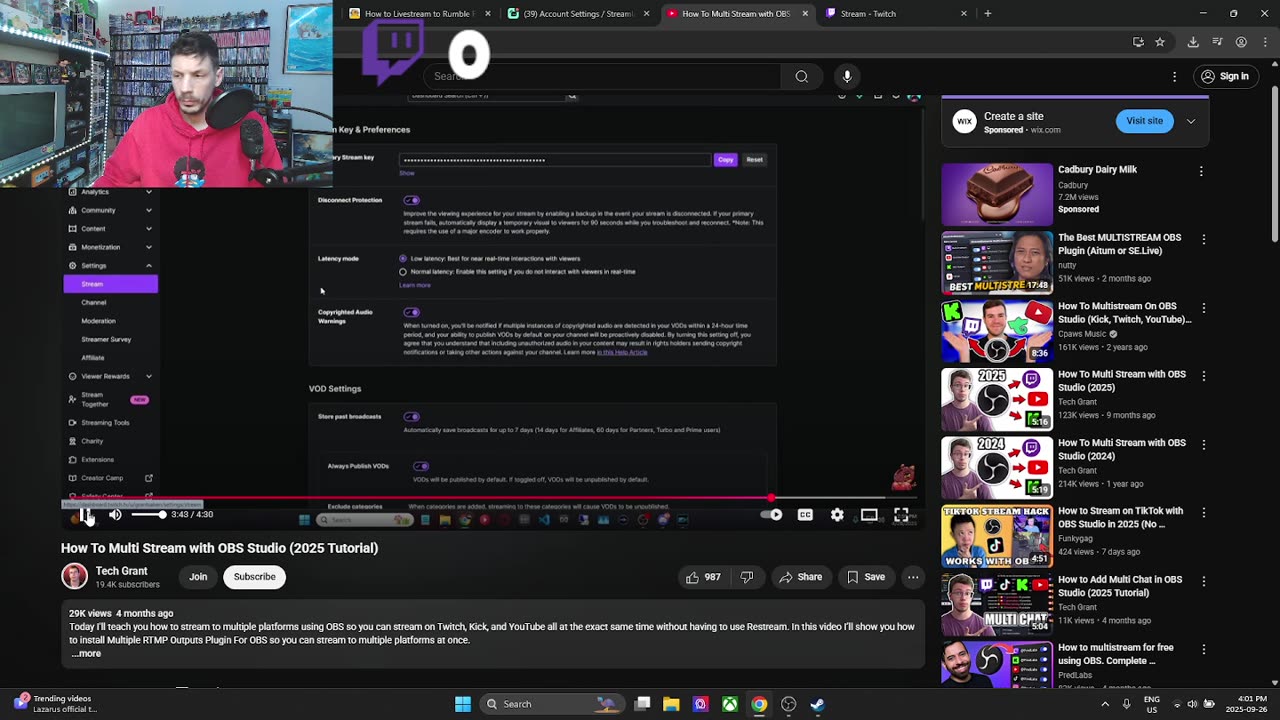Expand video description with ...more
The image size is (1280, 720).
coord(86,653)
